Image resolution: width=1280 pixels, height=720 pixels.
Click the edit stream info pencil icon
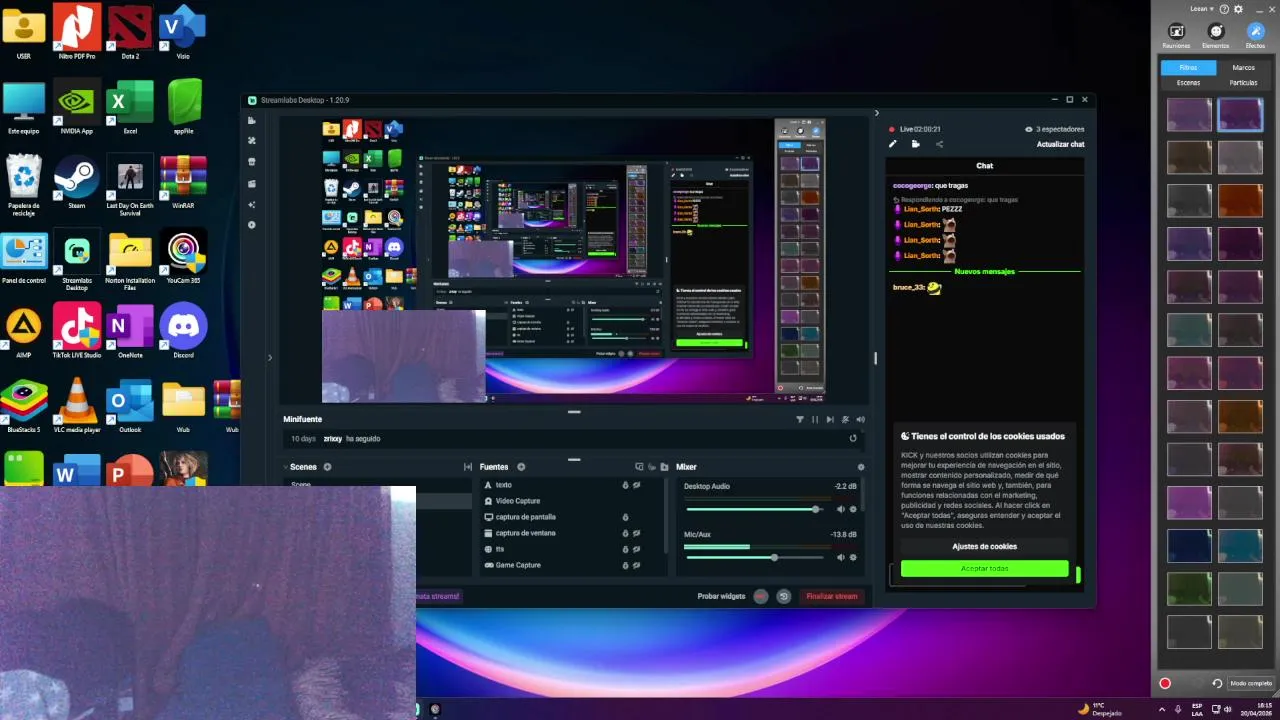(x=893, y=144)
